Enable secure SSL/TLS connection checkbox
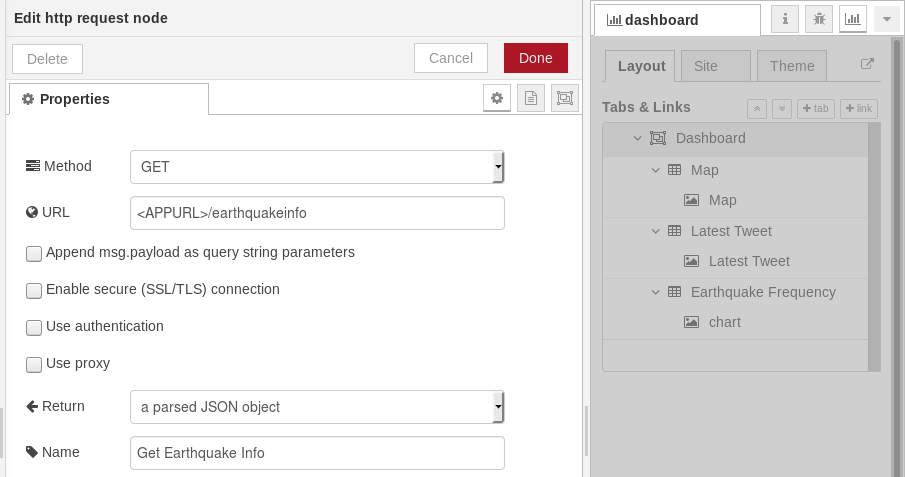The width and height of the screenshot is (905, 477). pyautogui.click(x=34, y=290)
